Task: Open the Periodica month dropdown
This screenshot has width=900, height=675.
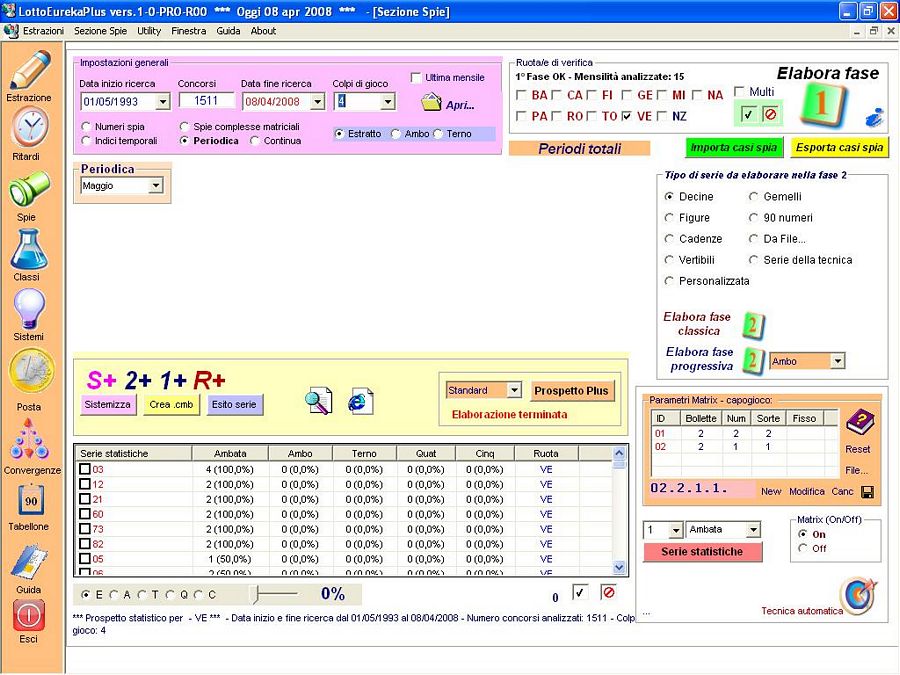Action: click(x=155, y=186)
